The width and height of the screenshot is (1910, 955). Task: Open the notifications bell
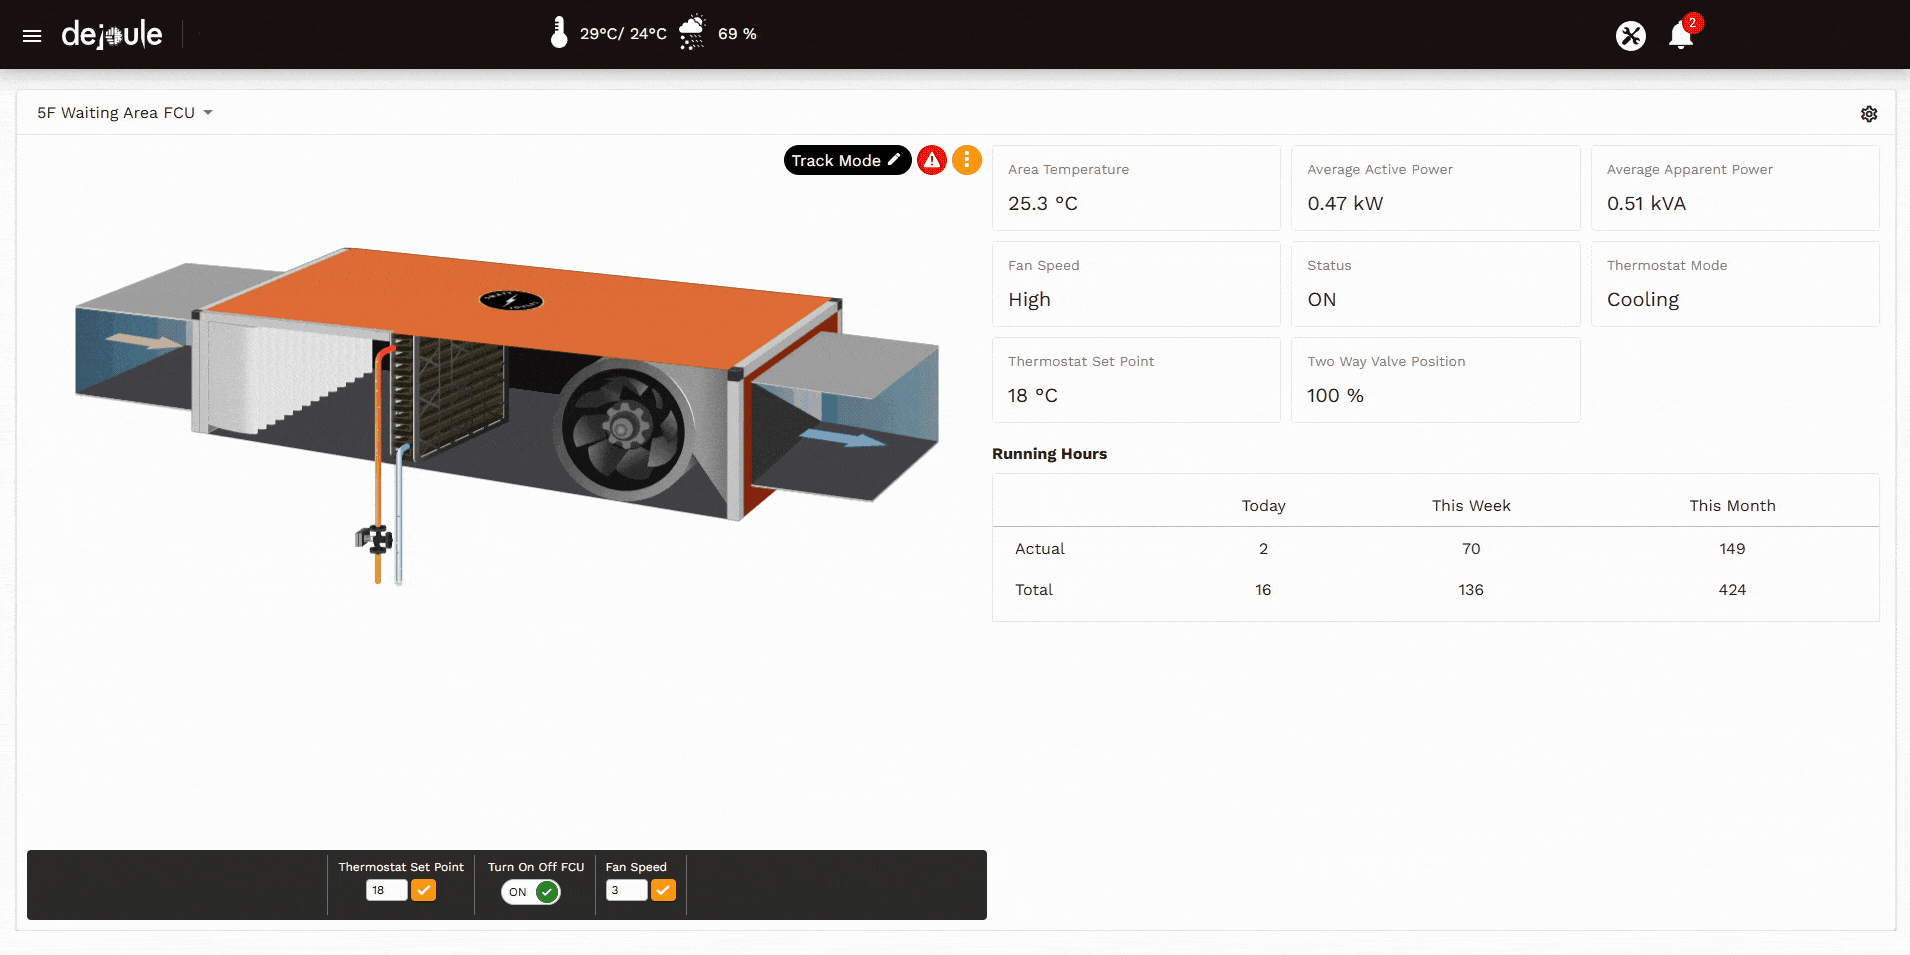pyautogui.click(x=1681, y=36)
